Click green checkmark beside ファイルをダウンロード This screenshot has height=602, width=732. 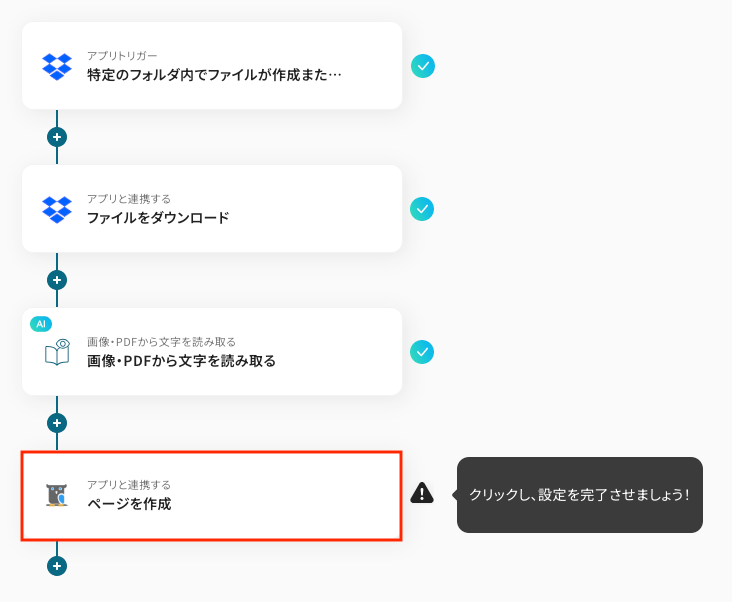(x=423, y=209)
